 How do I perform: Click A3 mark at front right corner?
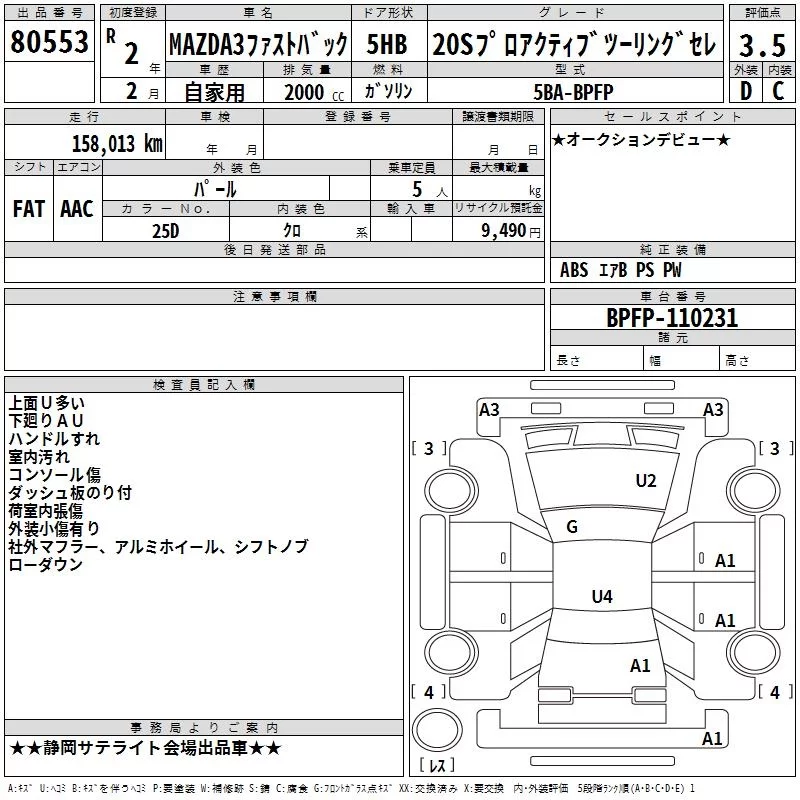[713, 410]
